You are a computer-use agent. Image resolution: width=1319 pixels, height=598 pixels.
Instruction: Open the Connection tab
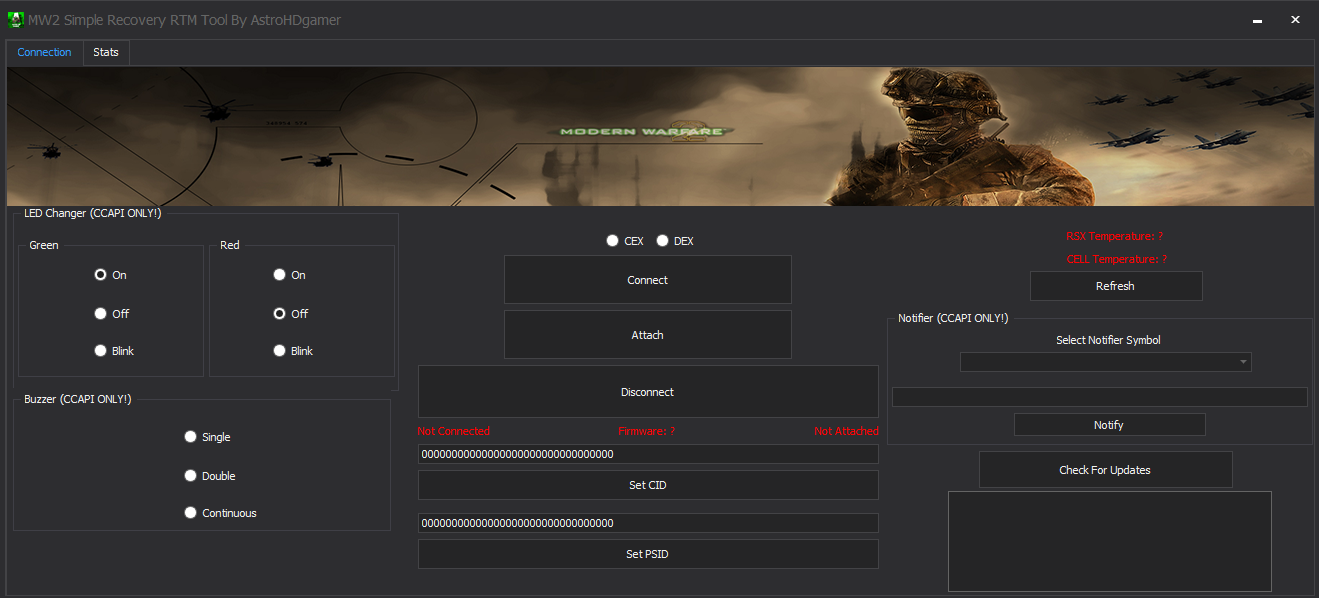pos(45,52)
